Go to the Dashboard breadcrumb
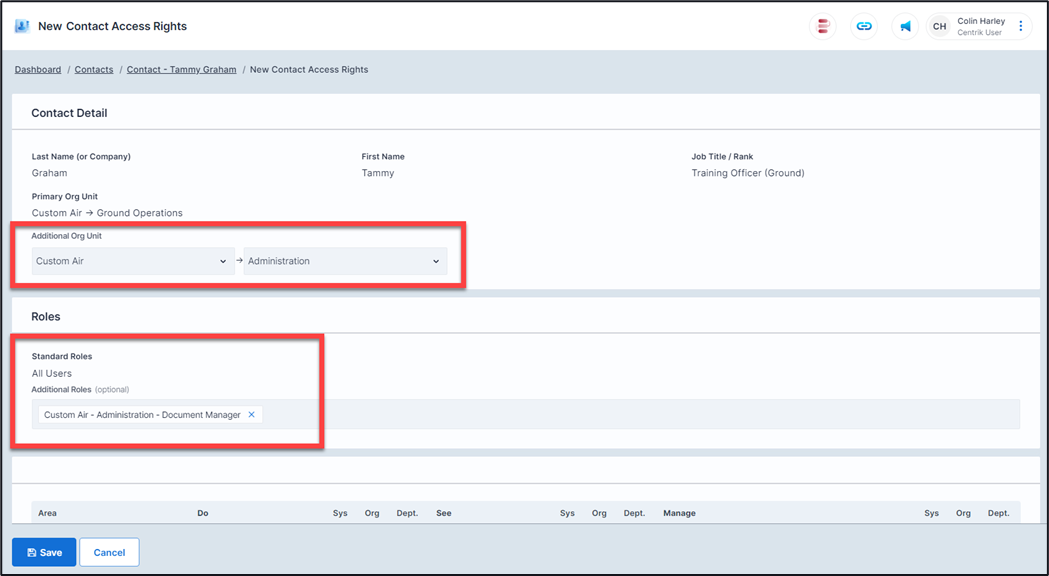Image resolution: width=1049 pixels, height=576 pixels. point(38,70)
